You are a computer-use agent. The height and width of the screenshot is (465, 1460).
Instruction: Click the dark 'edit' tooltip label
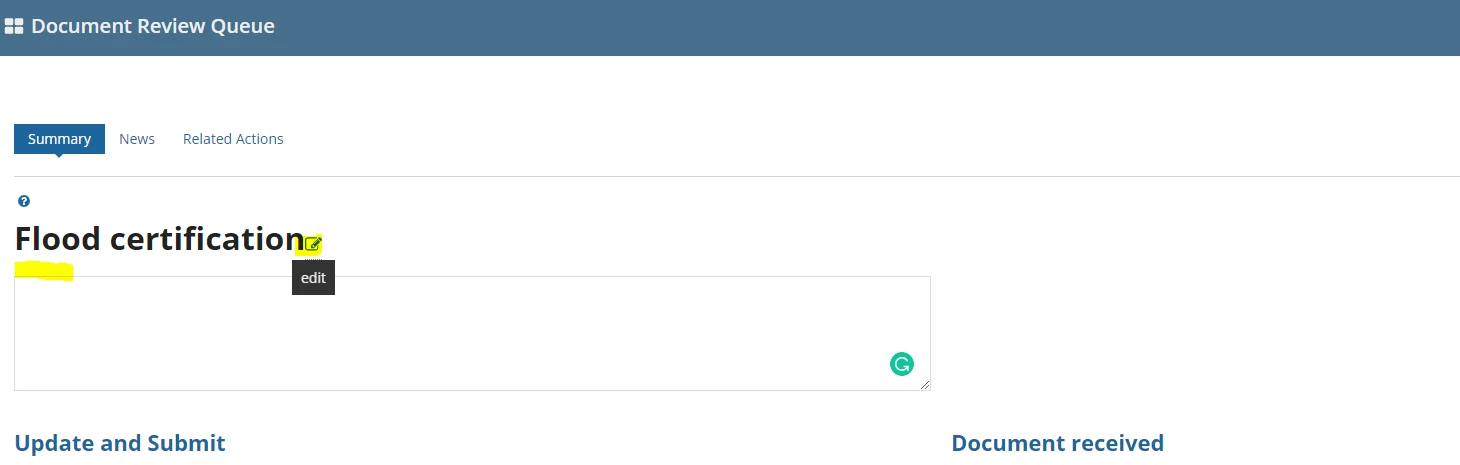313,278
